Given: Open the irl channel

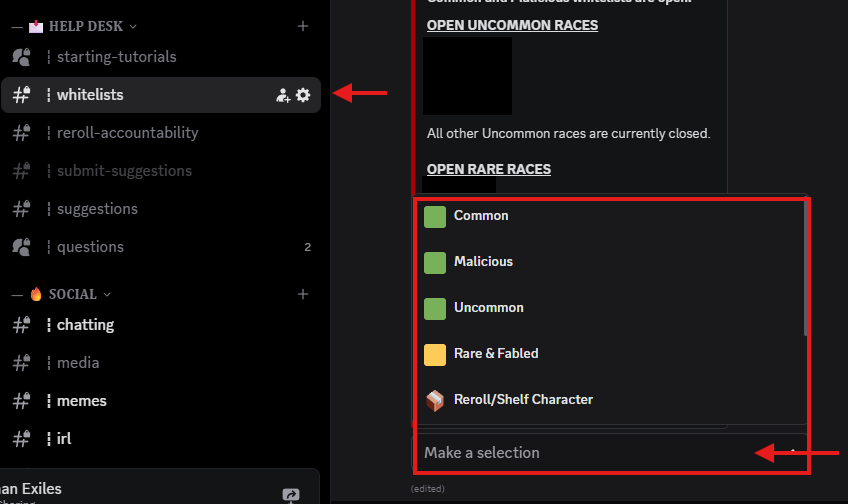Looking at the screenshot, I should (161, 439).
